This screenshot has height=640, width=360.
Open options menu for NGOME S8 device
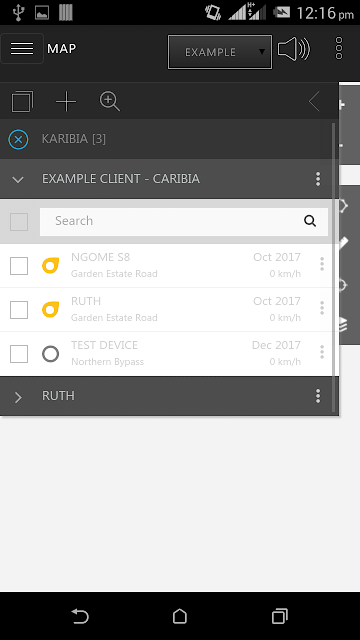point(322,264)
